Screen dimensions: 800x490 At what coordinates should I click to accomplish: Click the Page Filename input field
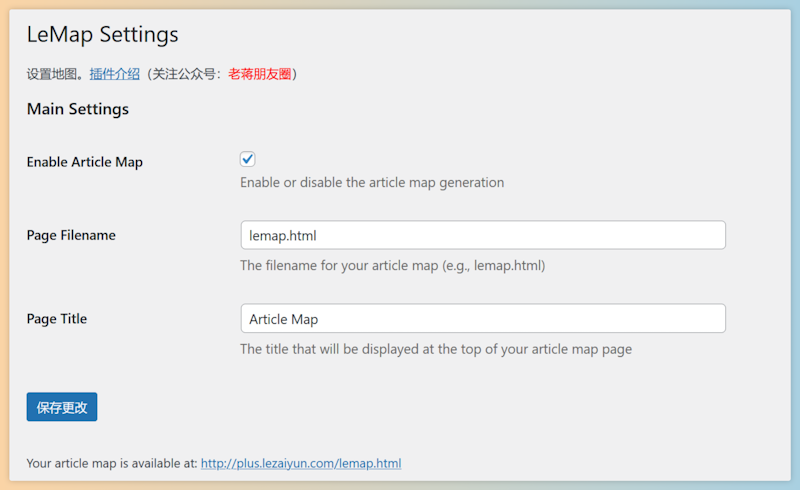pyautogui.click(x=482, y=235)
